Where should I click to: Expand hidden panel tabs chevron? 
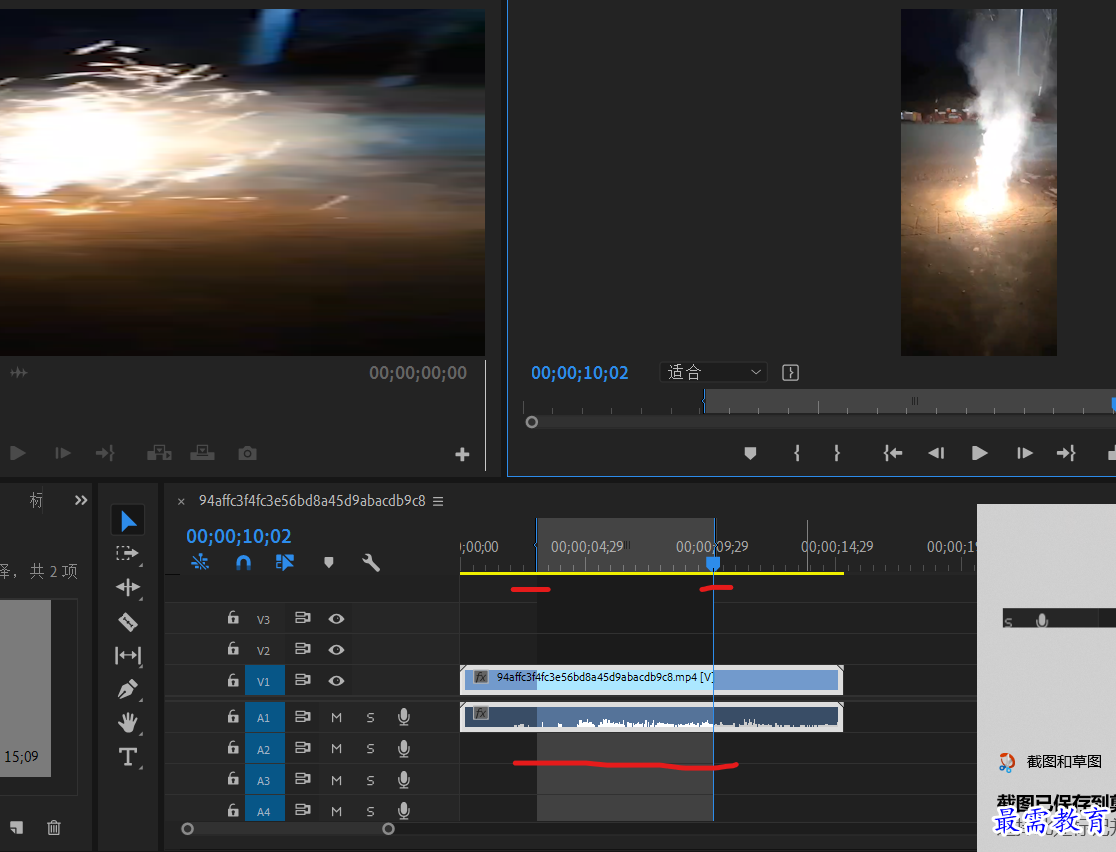tap(81, 500)
